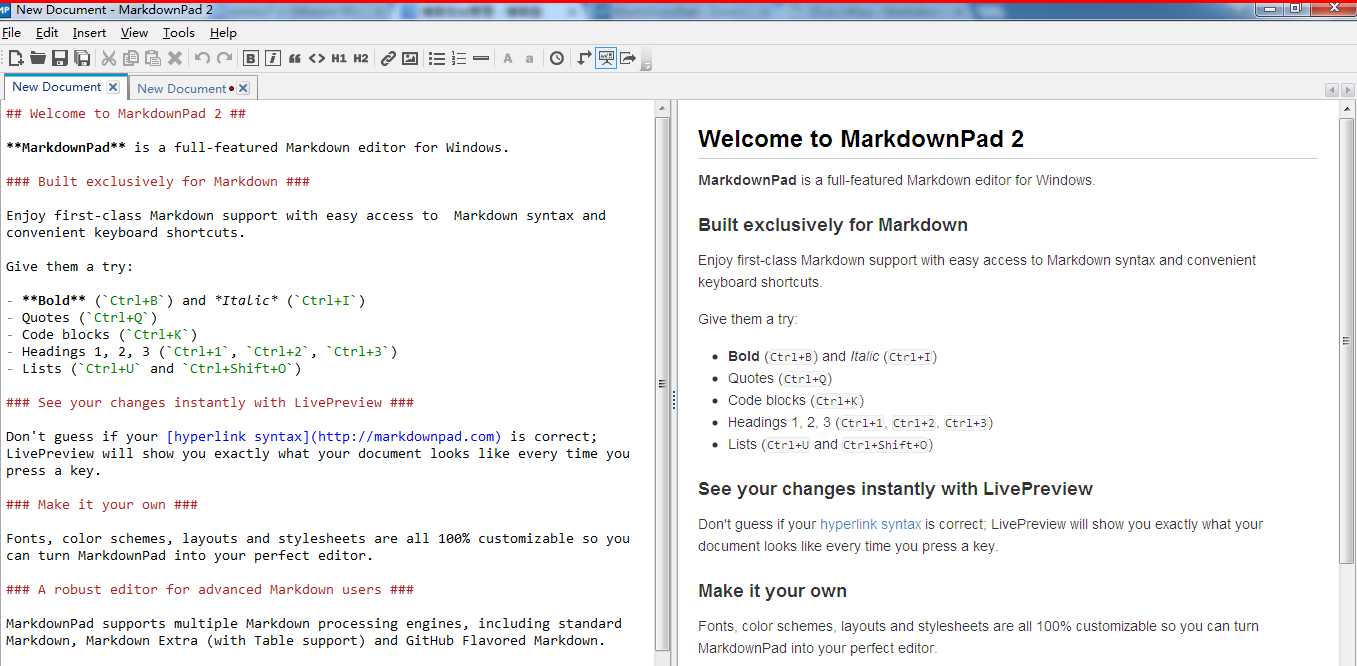Create an unordered bullet list
Viewport: 1357px width, 666px height.
coord(437,58)
